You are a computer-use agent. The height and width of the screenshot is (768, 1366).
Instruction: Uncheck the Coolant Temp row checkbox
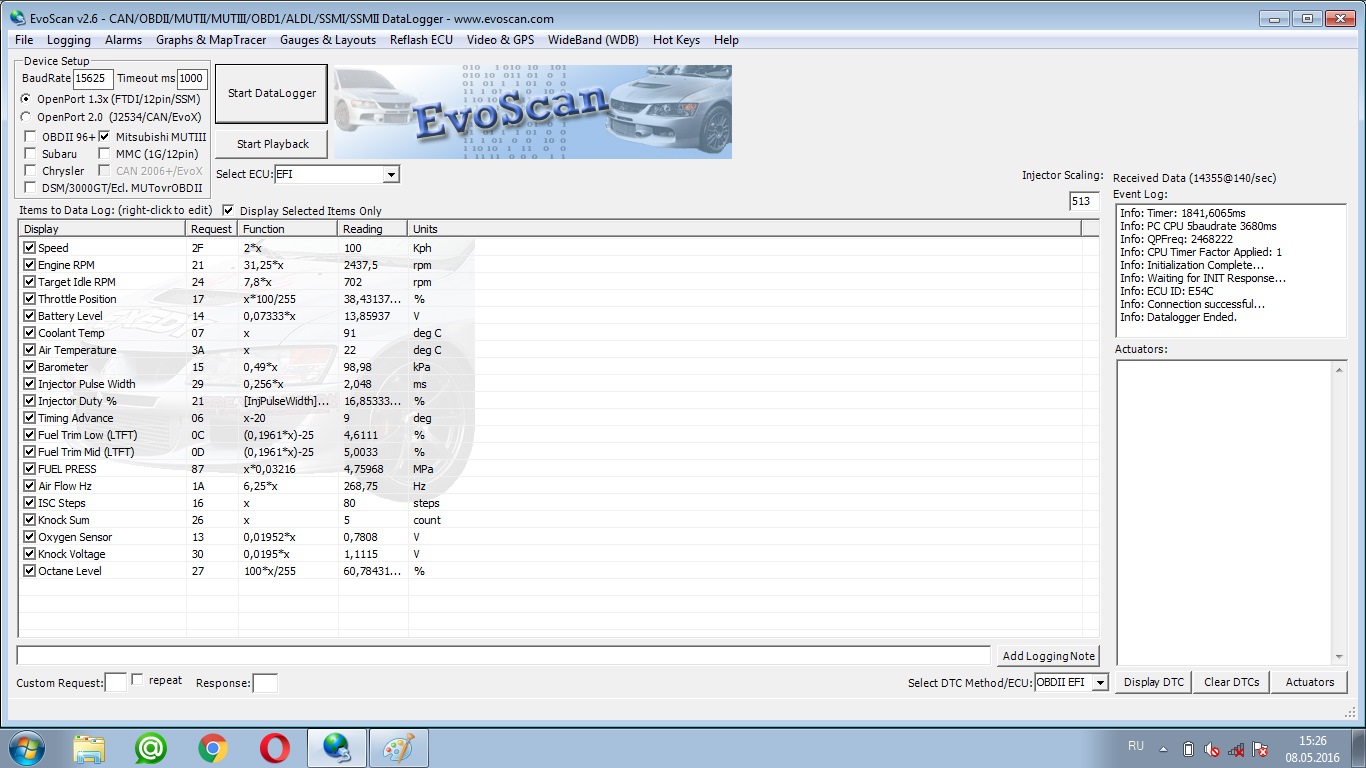[29, 333]
